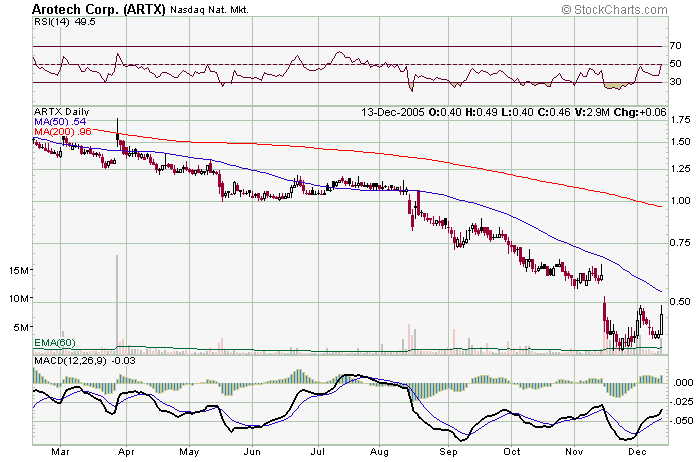This screenshot has height=462, width=700.
Task: Click the V:2.9M volume value
Action: (592, 112)
